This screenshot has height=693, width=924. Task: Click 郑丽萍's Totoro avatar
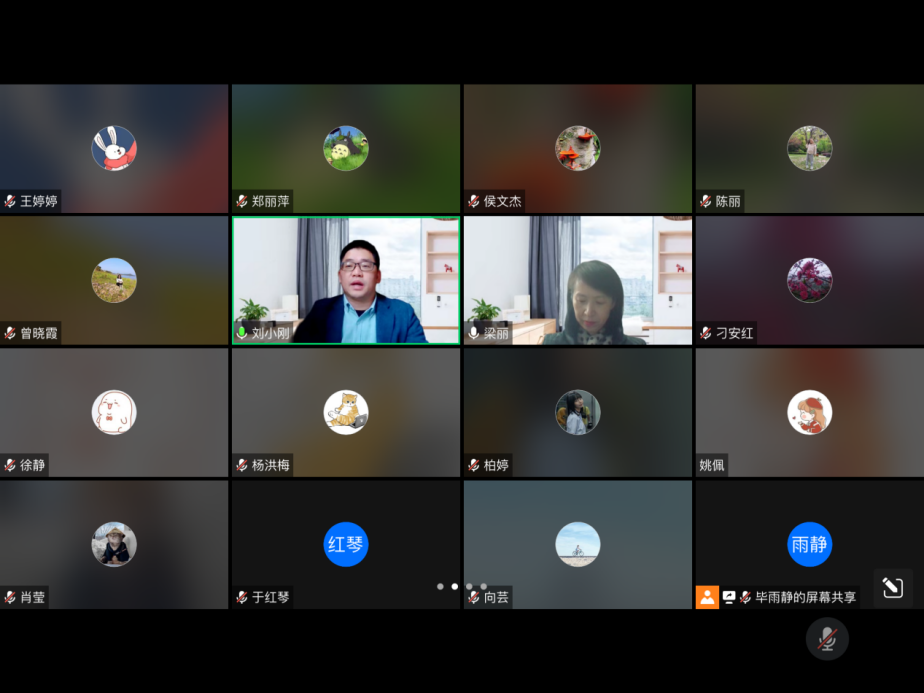346,148
